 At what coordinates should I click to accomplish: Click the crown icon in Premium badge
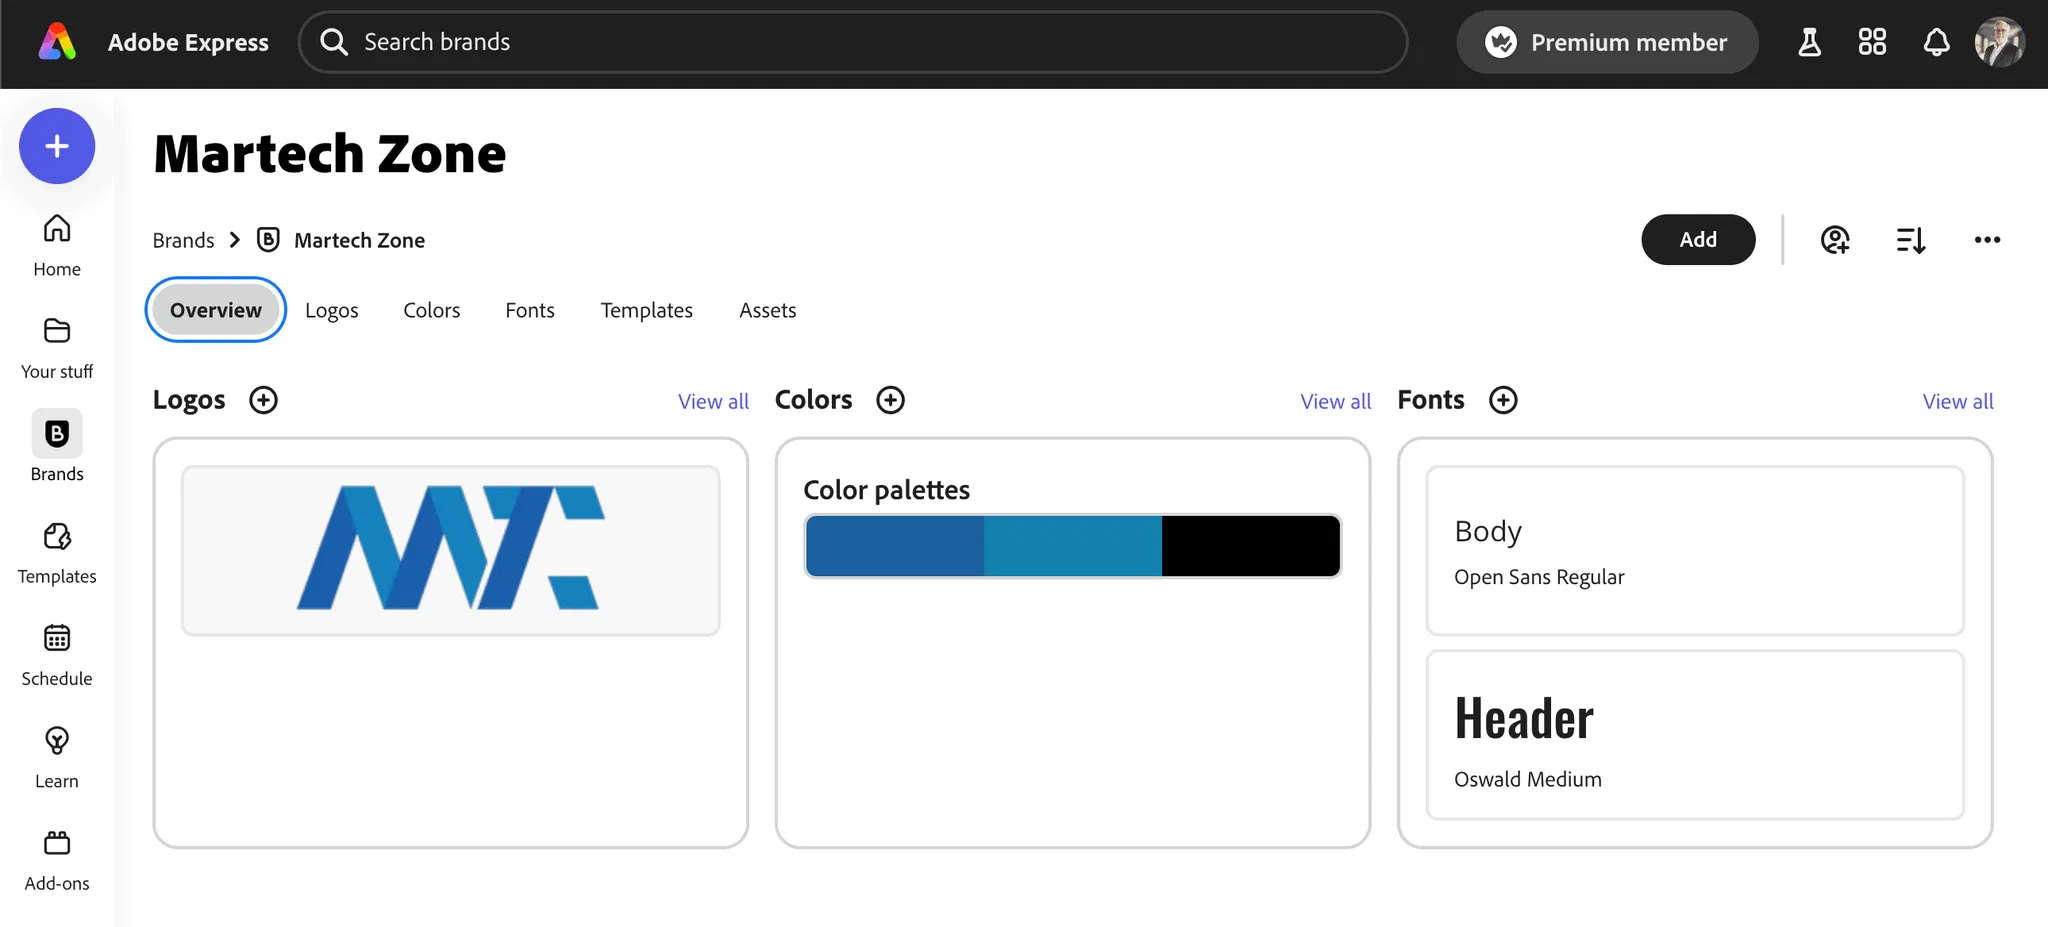(x=1500, y=42)
